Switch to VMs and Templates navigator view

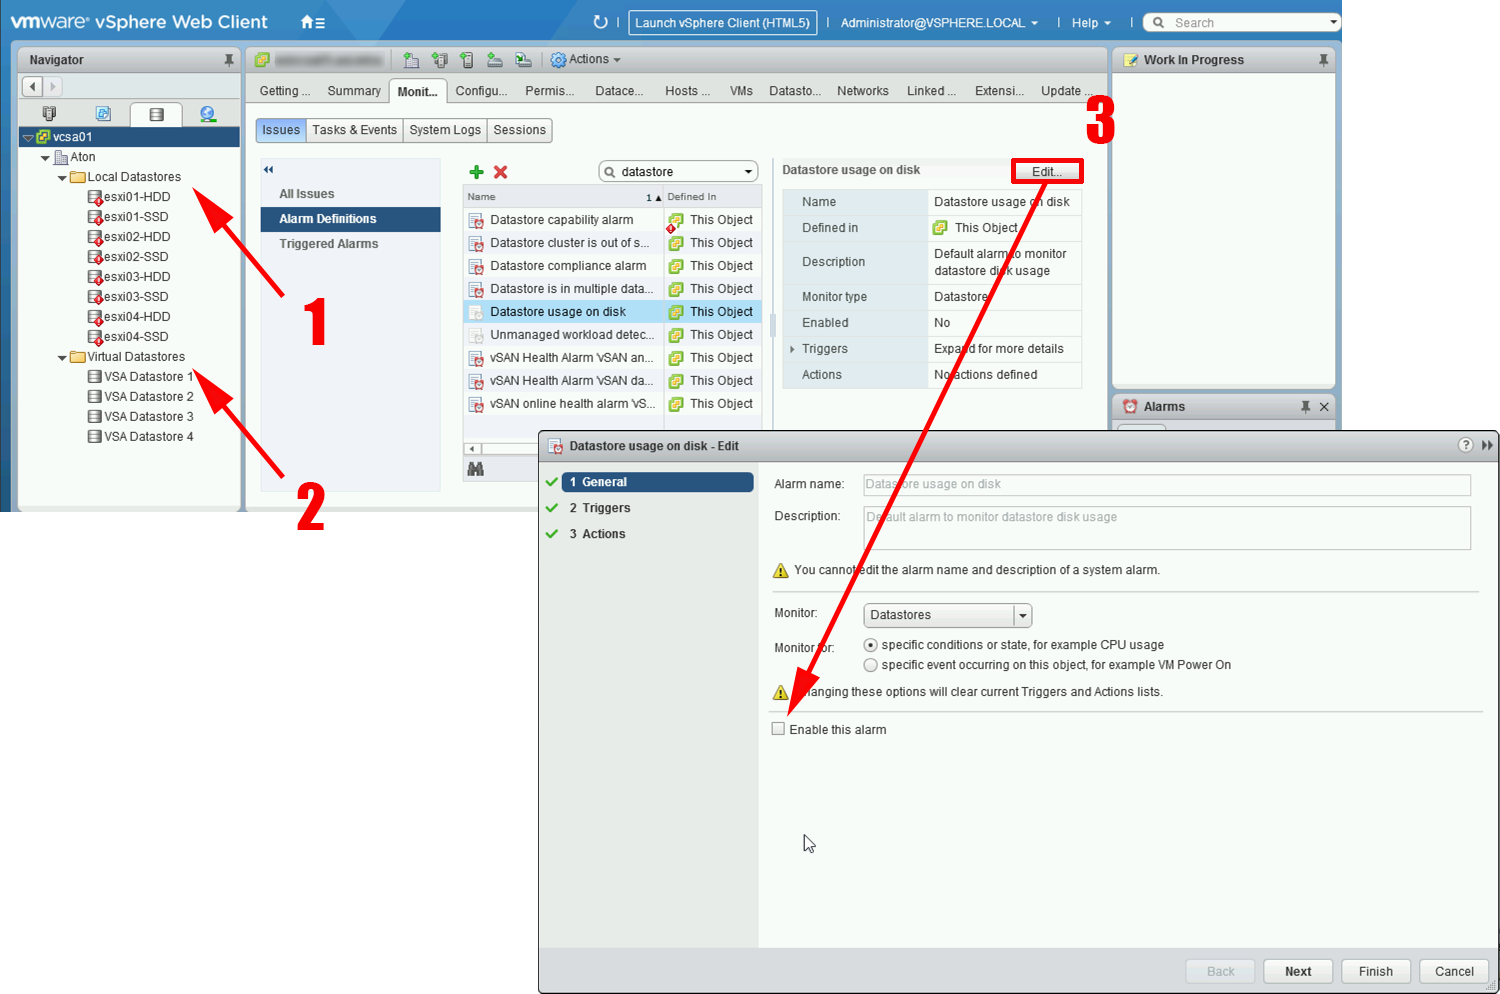coord(103,114)
